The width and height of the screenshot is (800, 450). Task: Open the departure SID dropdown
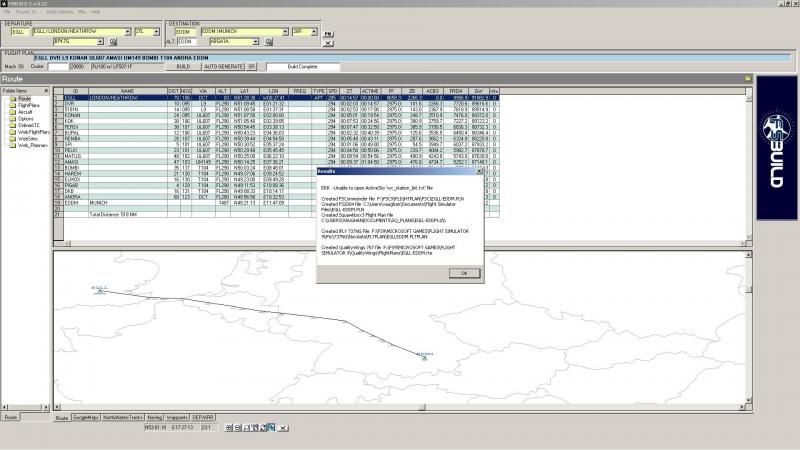point(100,41)
